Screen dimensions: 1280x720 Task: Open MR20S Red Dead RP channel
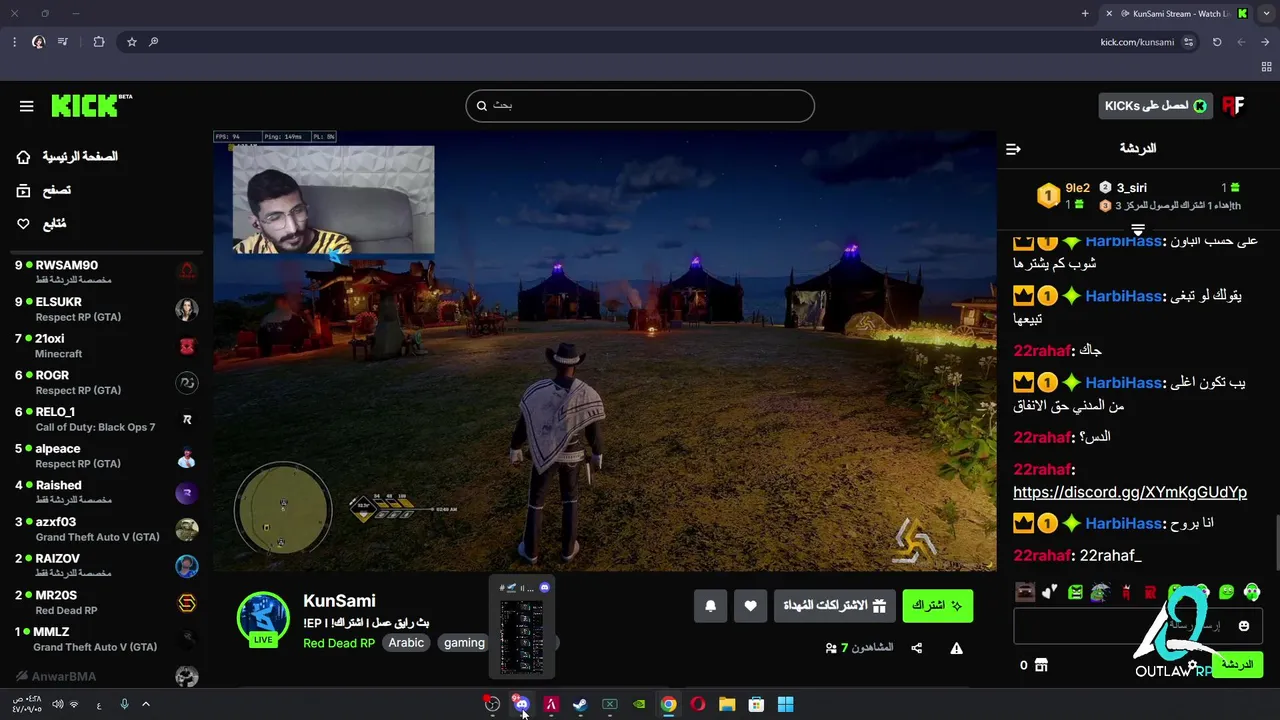tap(105, 601)
